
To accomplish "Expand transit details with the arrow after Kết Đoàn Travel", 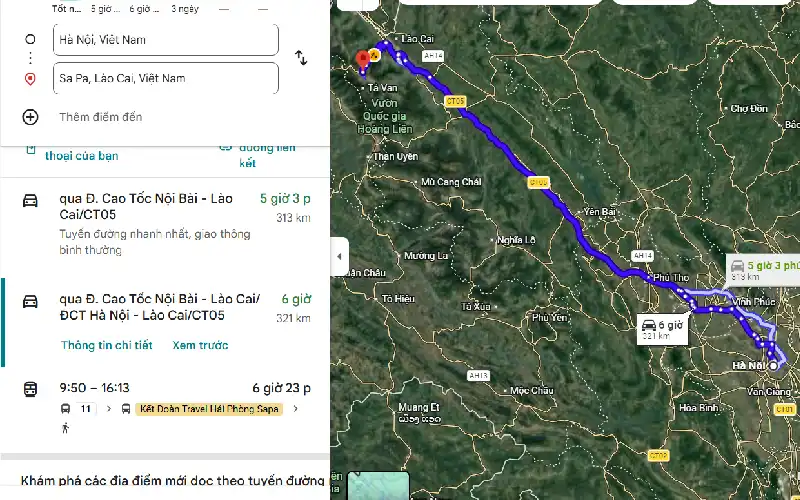I will 295,408.
